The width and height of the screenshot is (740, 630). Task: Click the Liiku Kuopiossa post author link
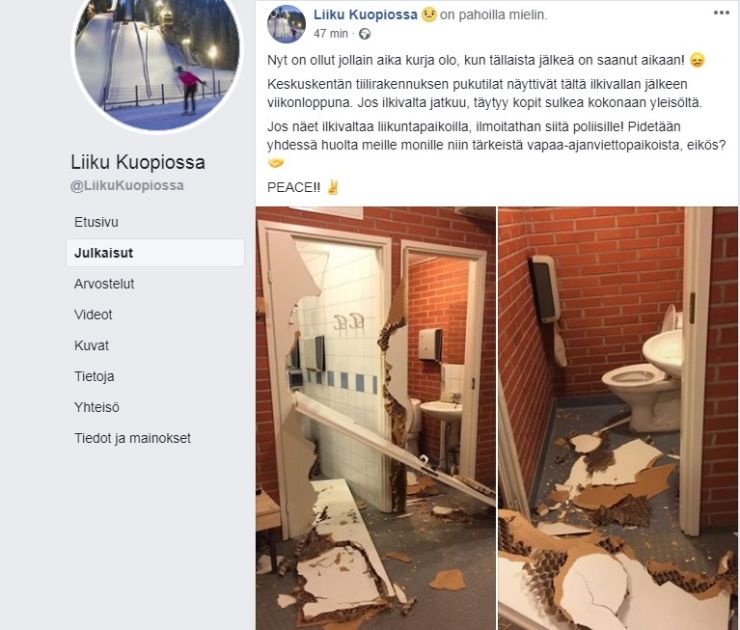coord(365,15)
